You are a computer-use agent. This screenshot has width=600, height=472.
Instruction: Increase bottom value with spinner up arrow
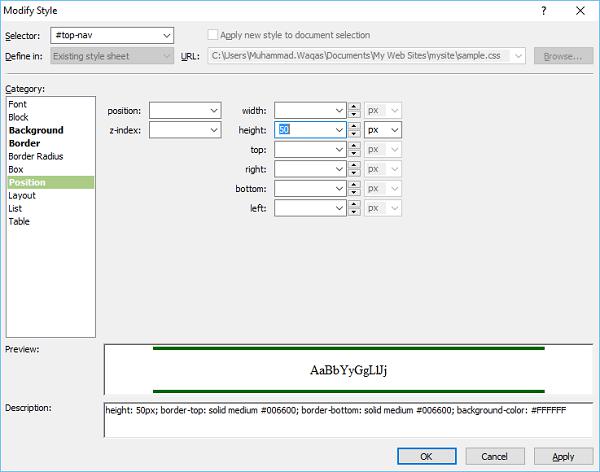pos(354,185)
